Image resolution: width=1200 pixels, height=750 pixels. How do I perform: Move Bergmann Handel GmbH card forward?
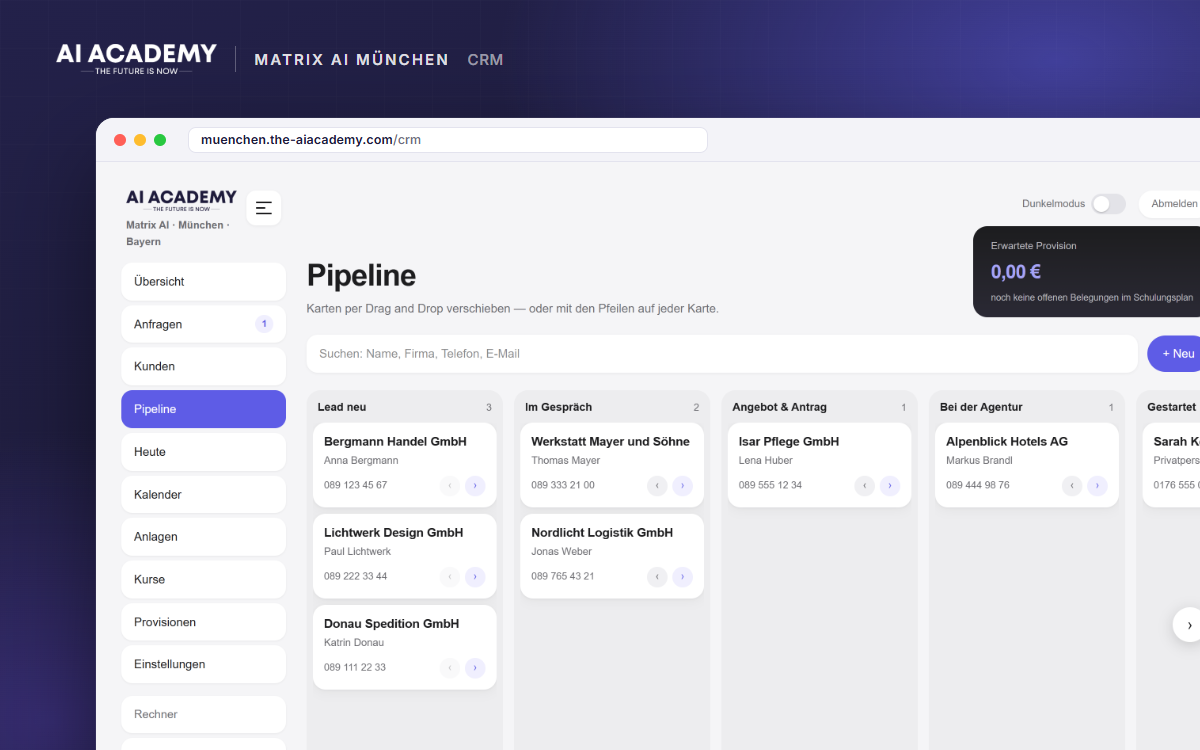[475, 486]
